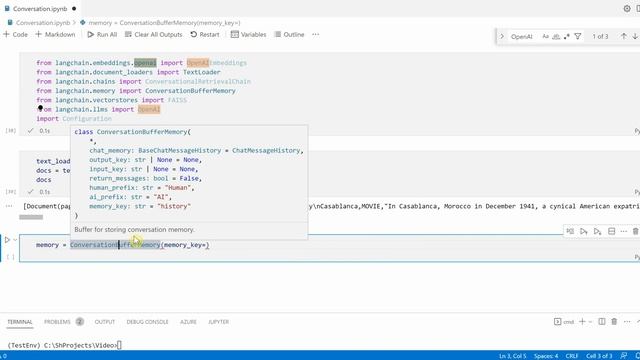Click the memory_key argument in cell
The image size is (640, 360).
[x=184, y=245]
